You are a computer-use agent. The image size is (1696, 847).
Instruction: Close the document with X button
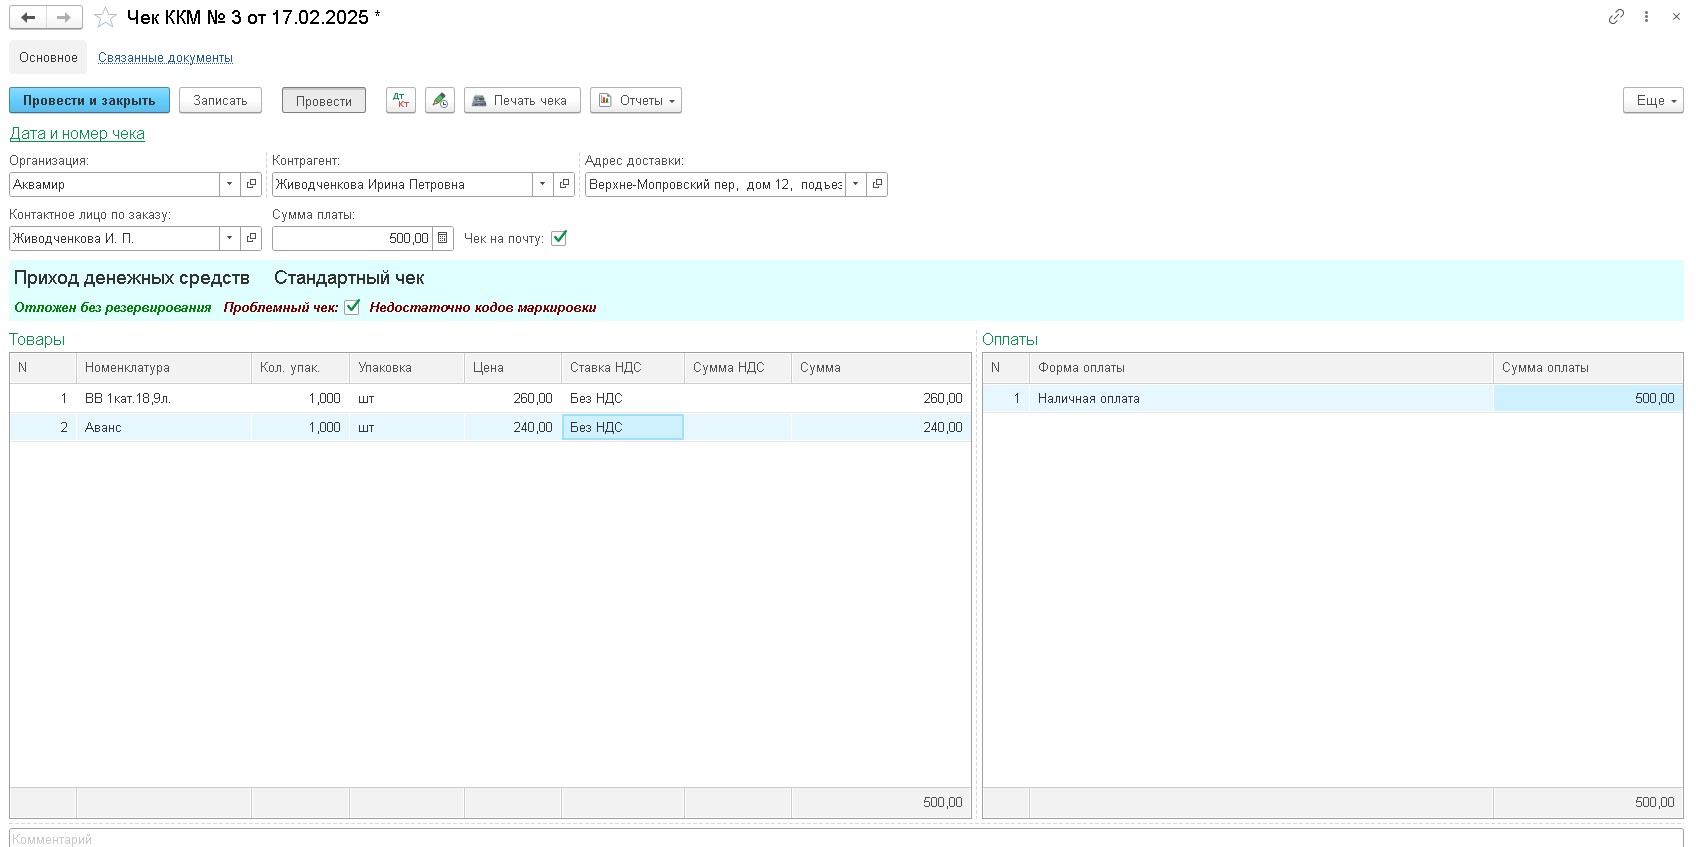click(x=1676, y=17)
